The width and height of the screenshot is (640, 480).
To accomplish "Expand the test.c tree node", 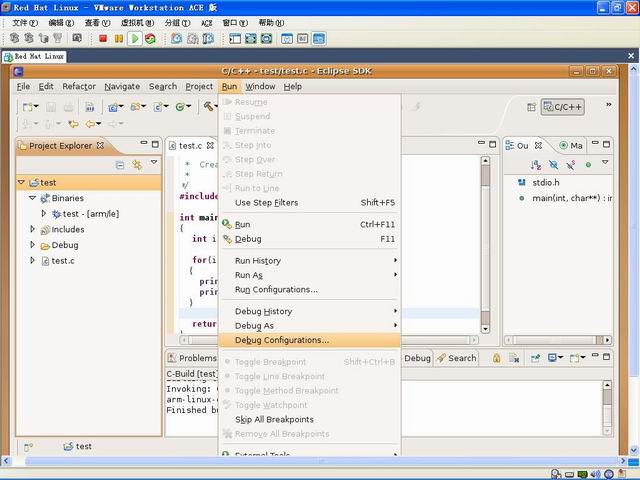I will pos(32,260).
